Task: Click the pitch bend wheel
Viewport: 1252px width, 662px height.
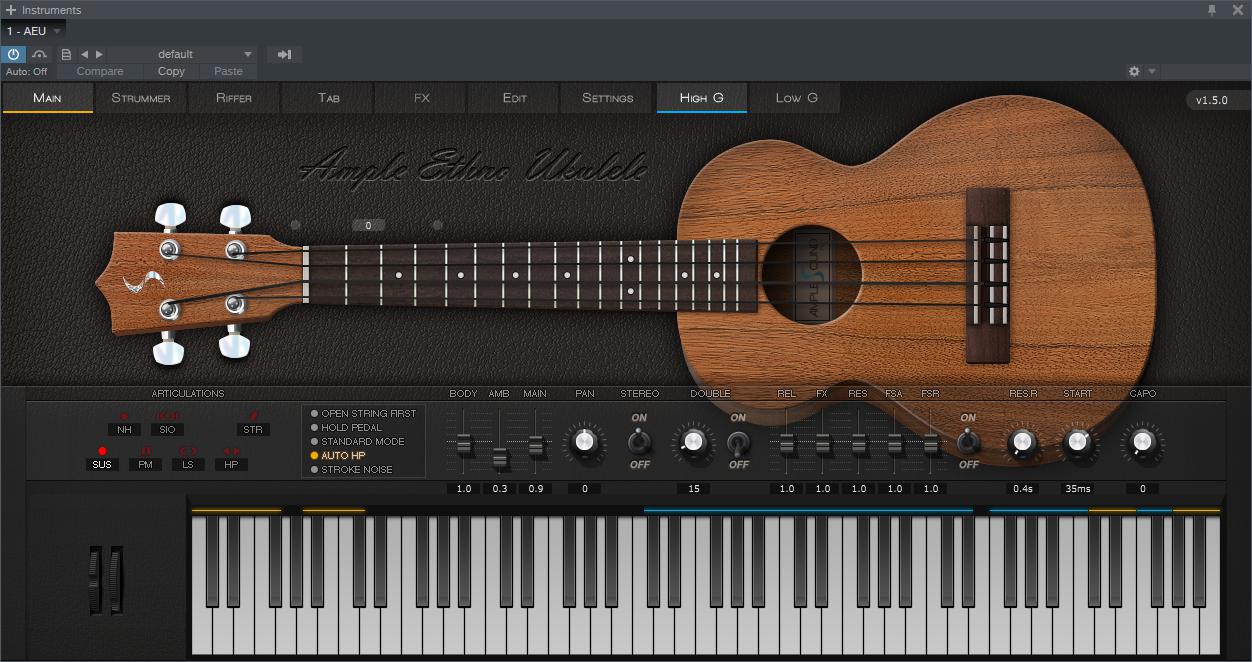Action: [95, 580]
